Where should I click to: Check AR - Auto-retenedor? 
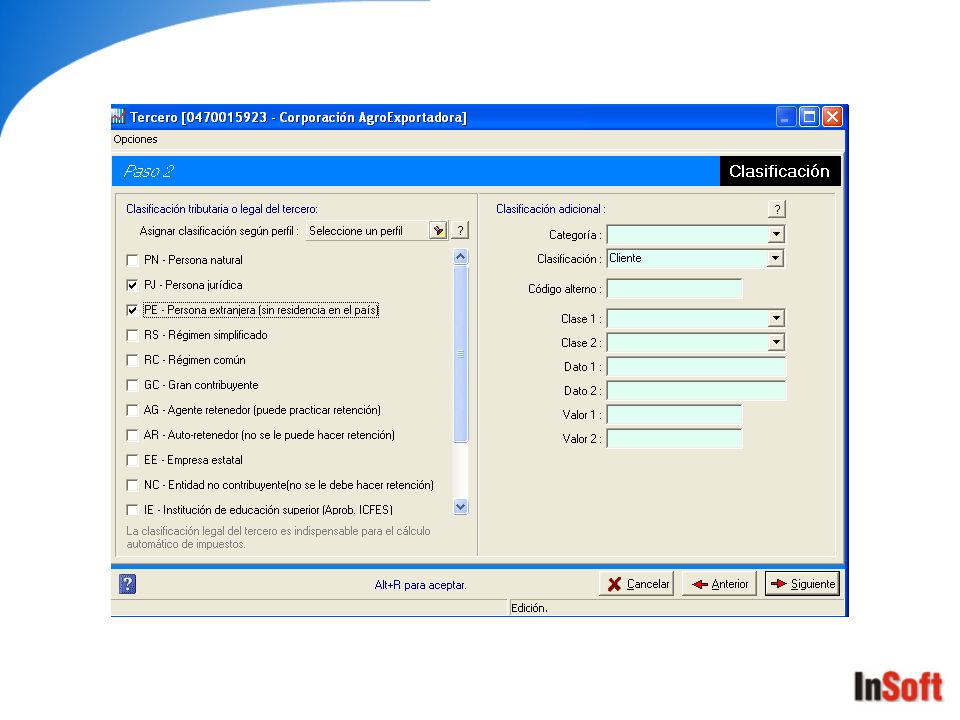click(132, 435)
